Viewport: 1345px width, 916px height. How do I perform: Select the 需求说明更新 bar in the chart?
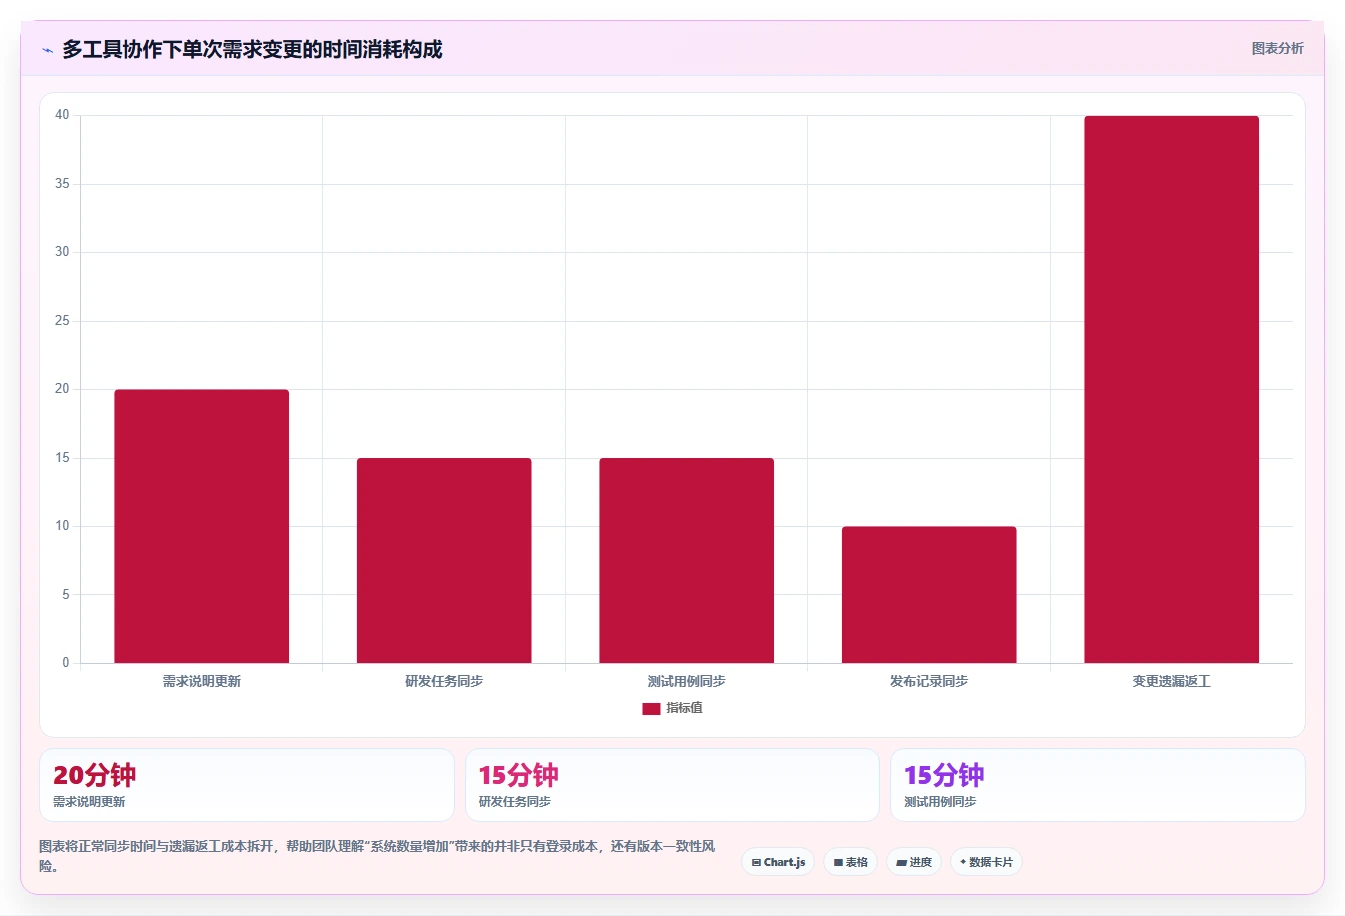201,526
